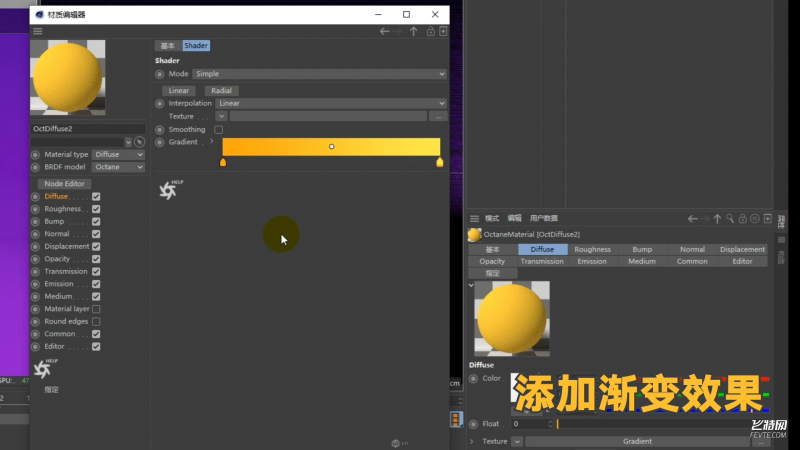The height and width of the screenshot is (450, 800).
Task: Click new window icon in Material Editor
Action: pos(443,32)
